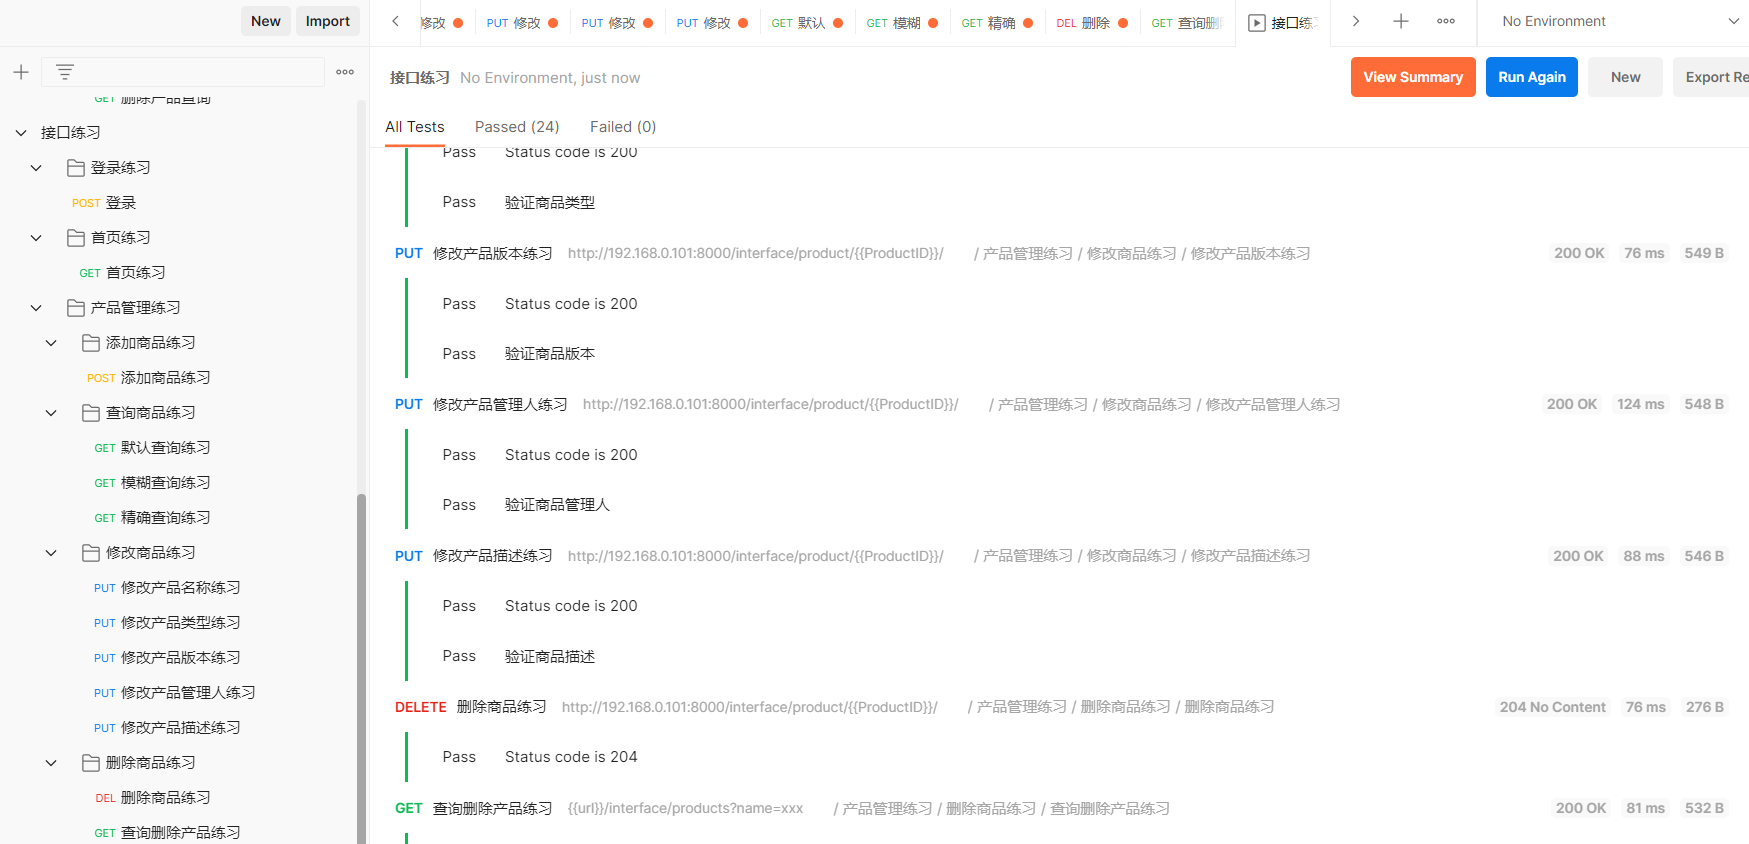Select GET 默认查询练习 request
Viewport: 1749px width, 844px height.
[152, 448]
